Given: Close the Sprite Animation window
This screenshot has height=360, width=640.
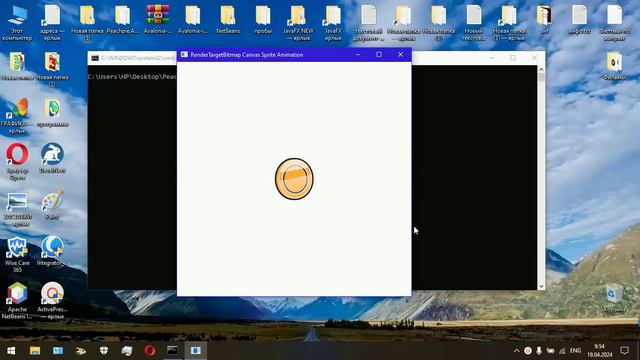Looking at the screenshot, I should click(x=400, y=54).
